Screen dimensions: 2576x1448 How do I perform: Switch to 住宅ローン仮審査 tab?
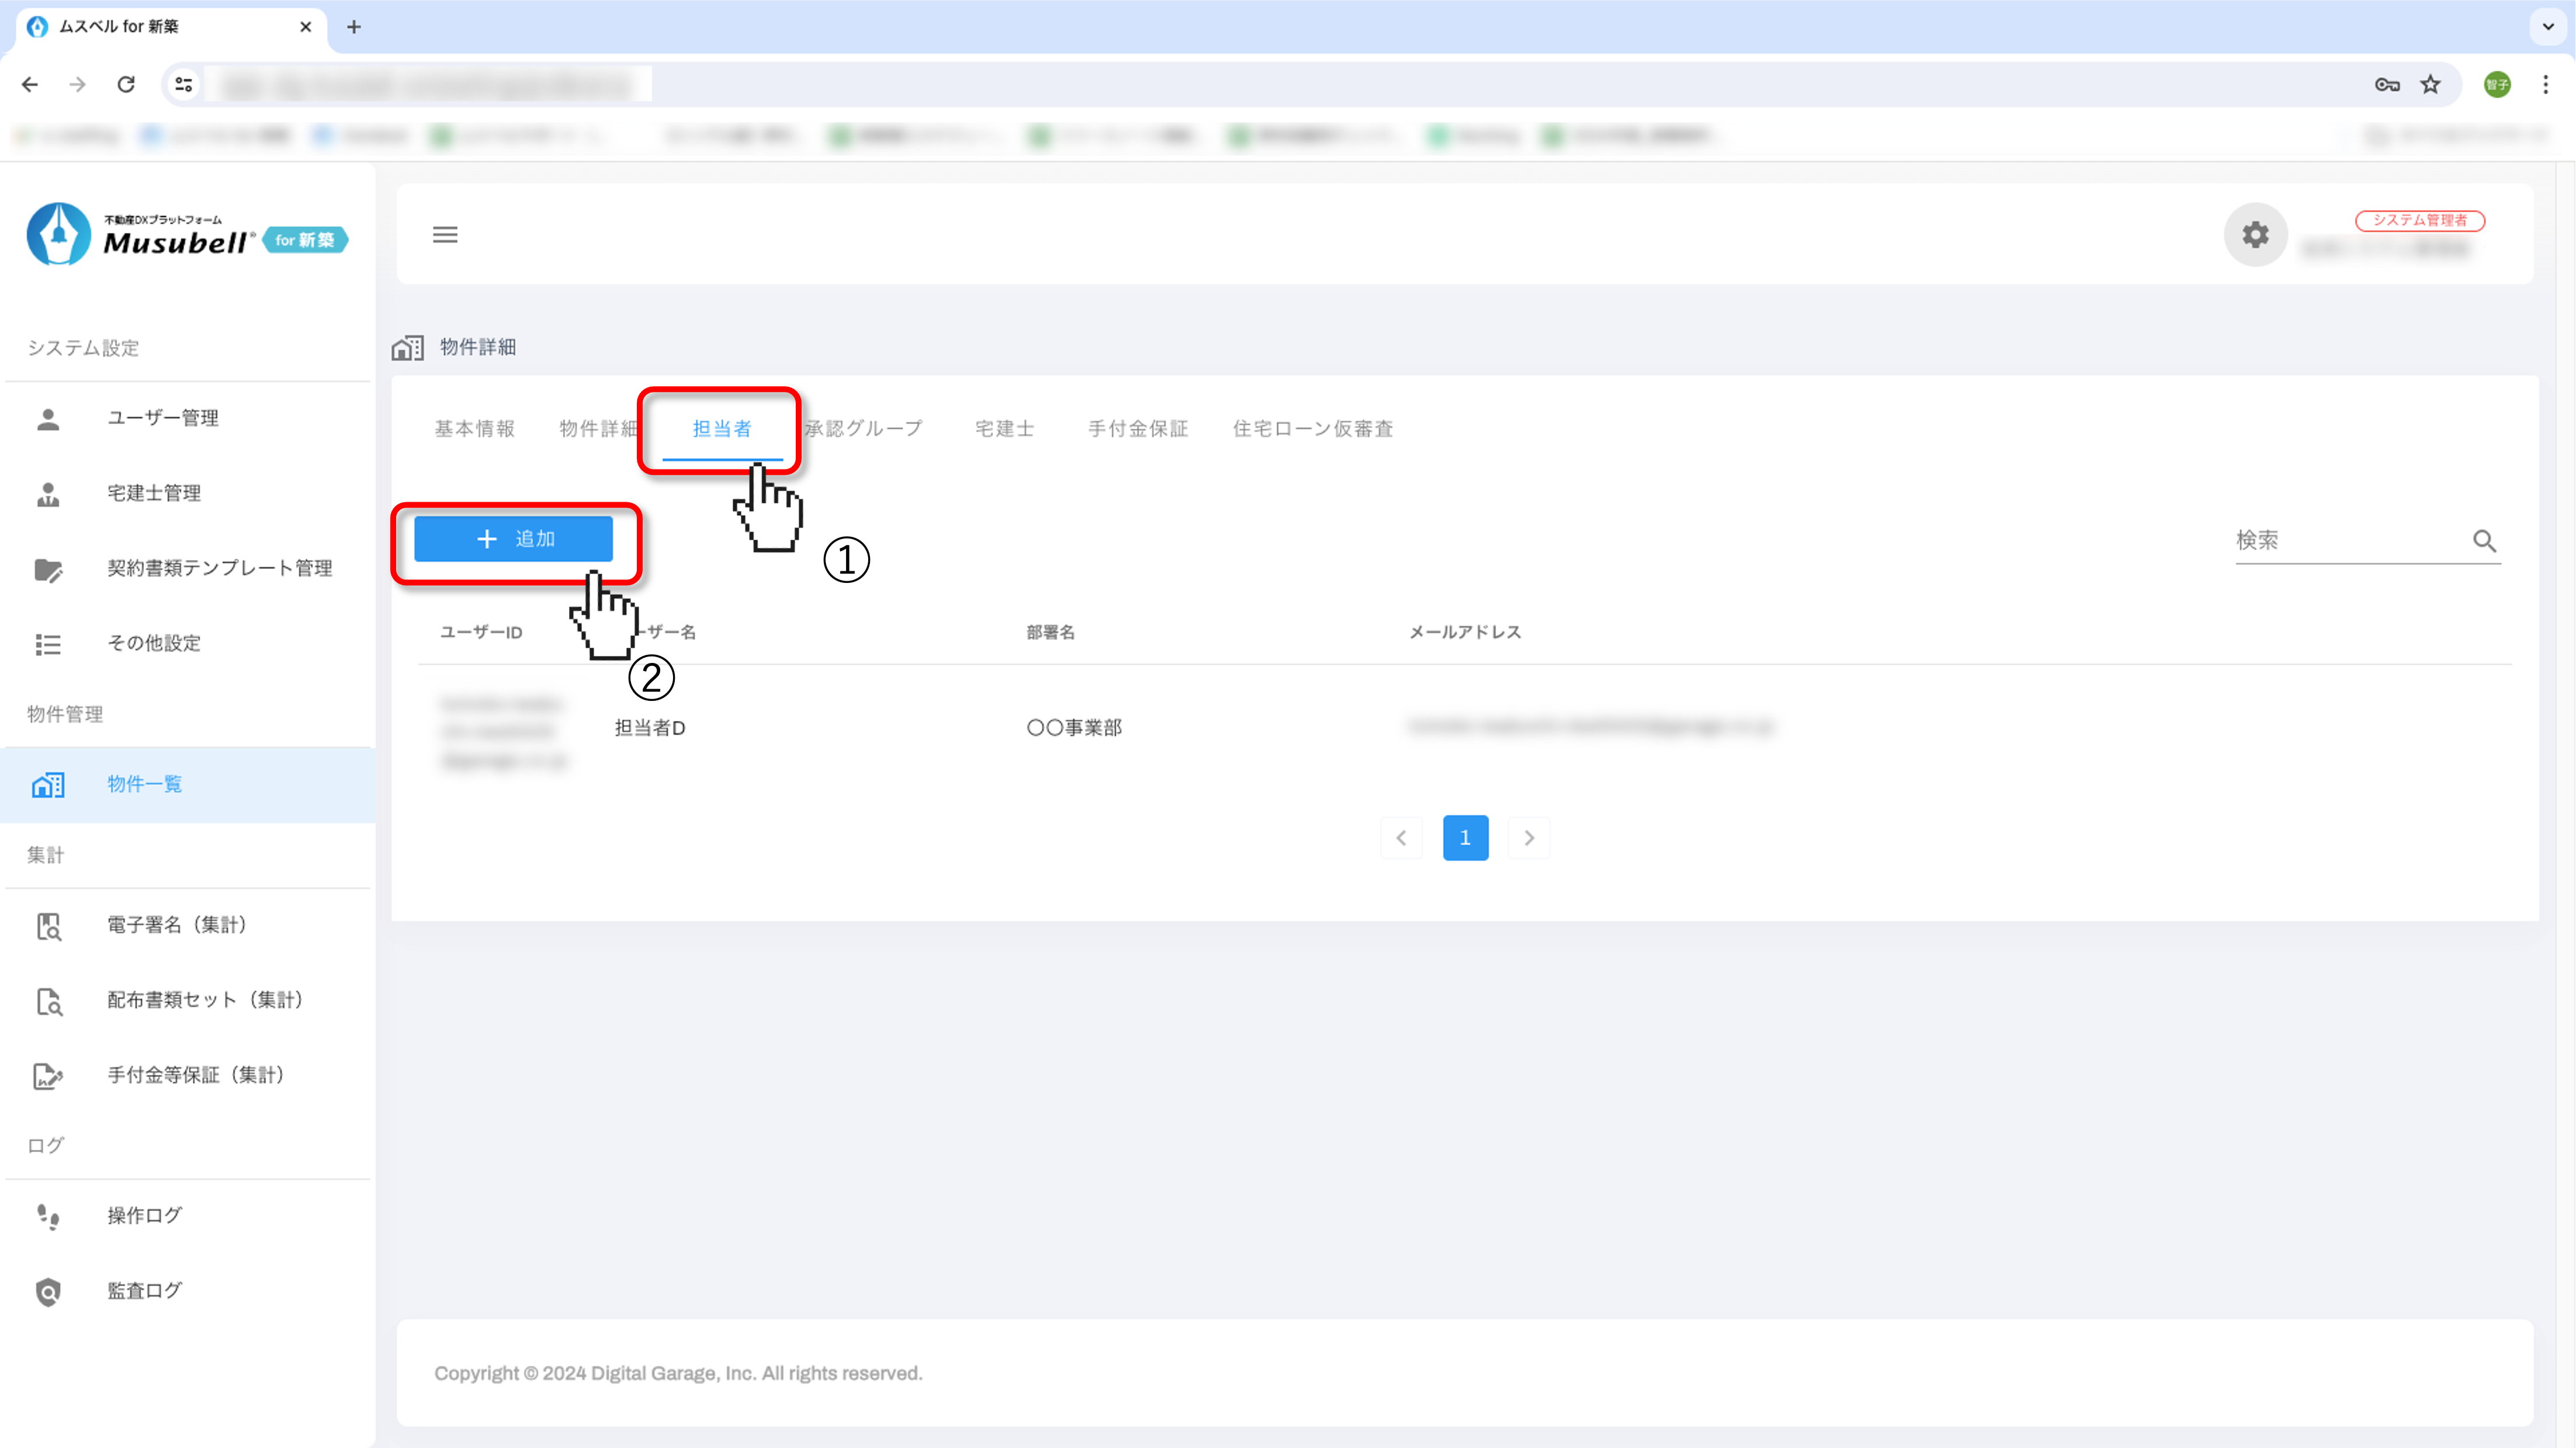[x=1312, y=429]
